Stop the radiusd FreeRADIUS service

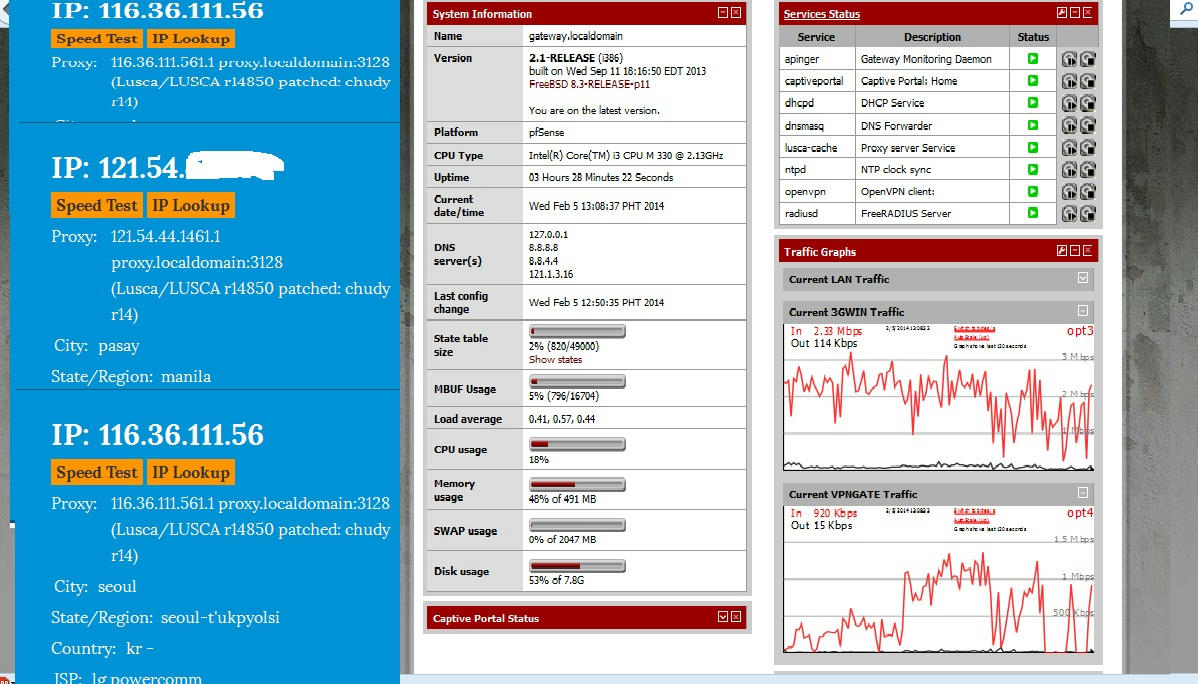pos(1087,214)
